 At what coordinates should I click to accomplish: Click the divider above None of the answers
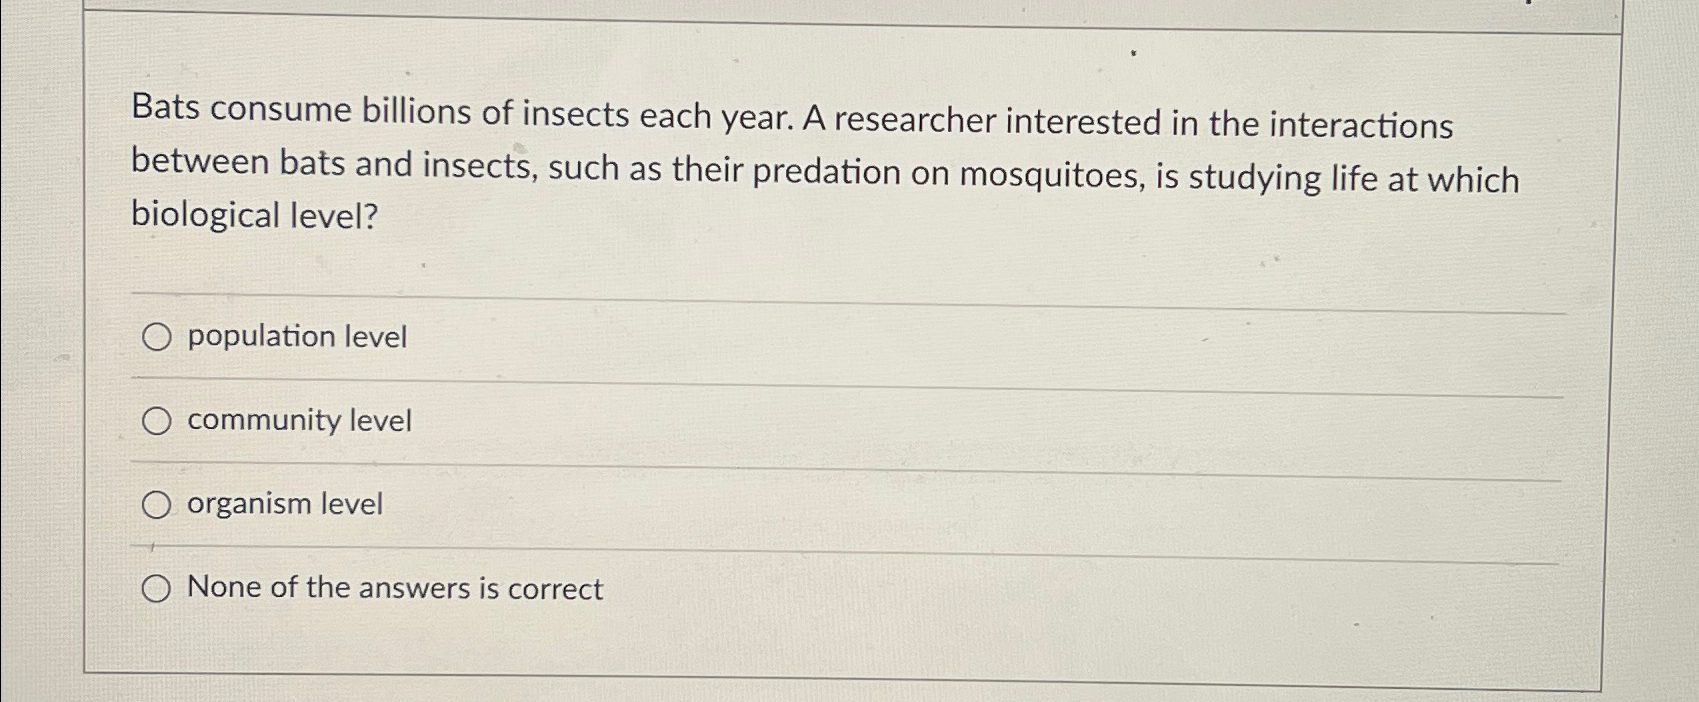coord(800,546)
